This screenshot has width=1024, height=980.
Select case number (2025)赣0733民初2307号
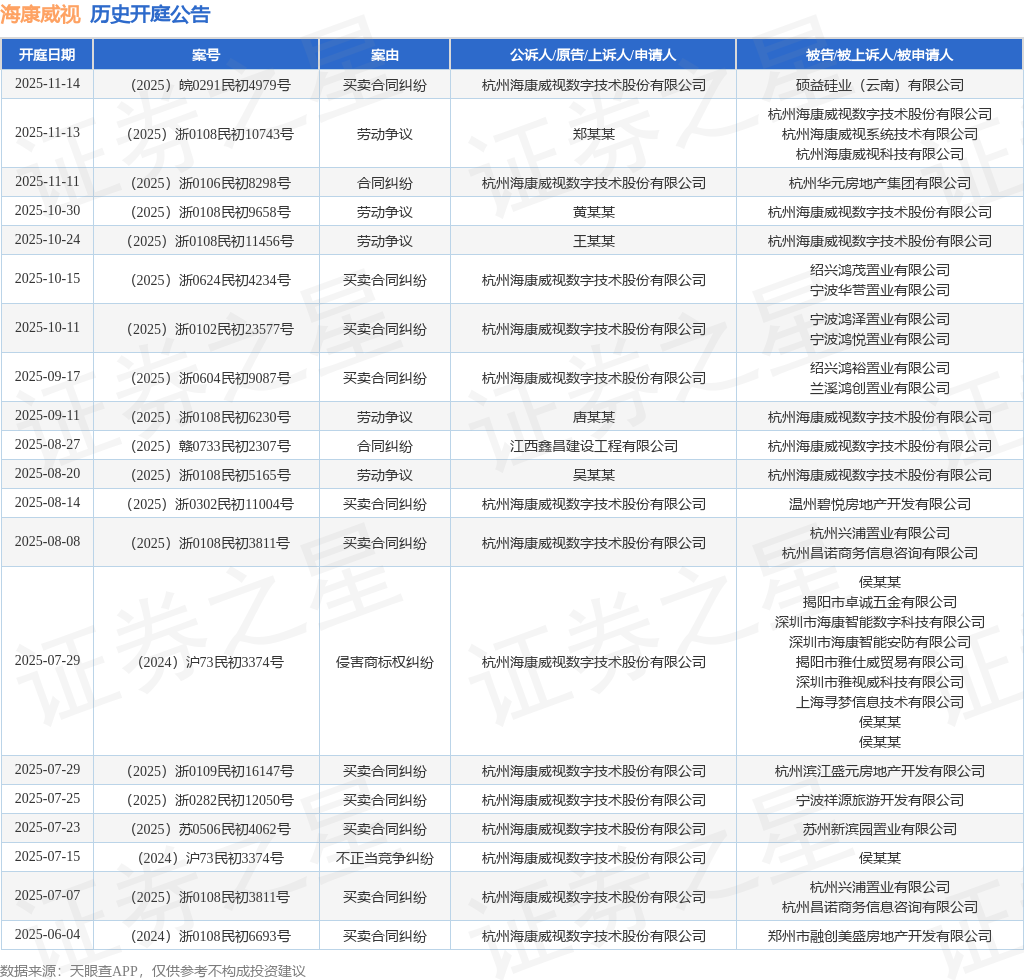210,446
